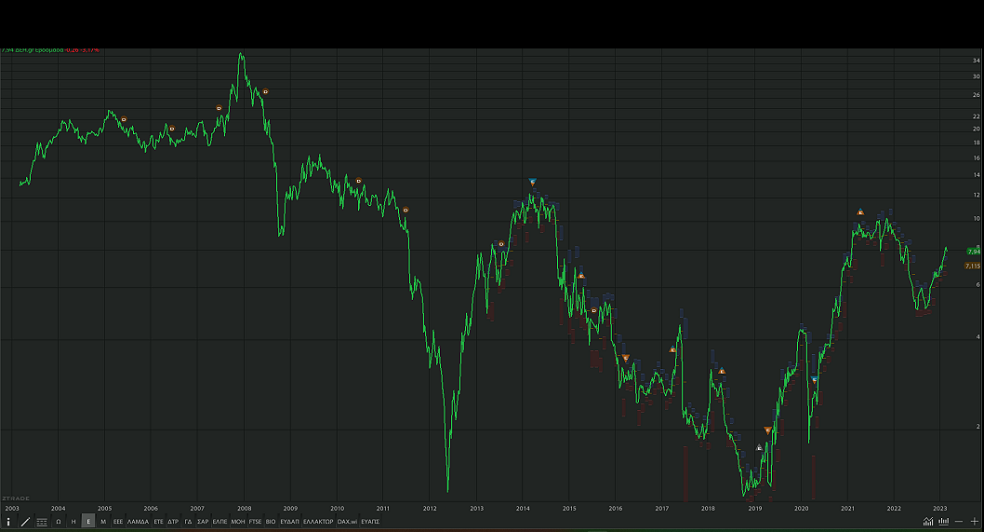The image size is (984, 532).
Task: Click the orange event marker in 2005
Action: coord(124,119)
